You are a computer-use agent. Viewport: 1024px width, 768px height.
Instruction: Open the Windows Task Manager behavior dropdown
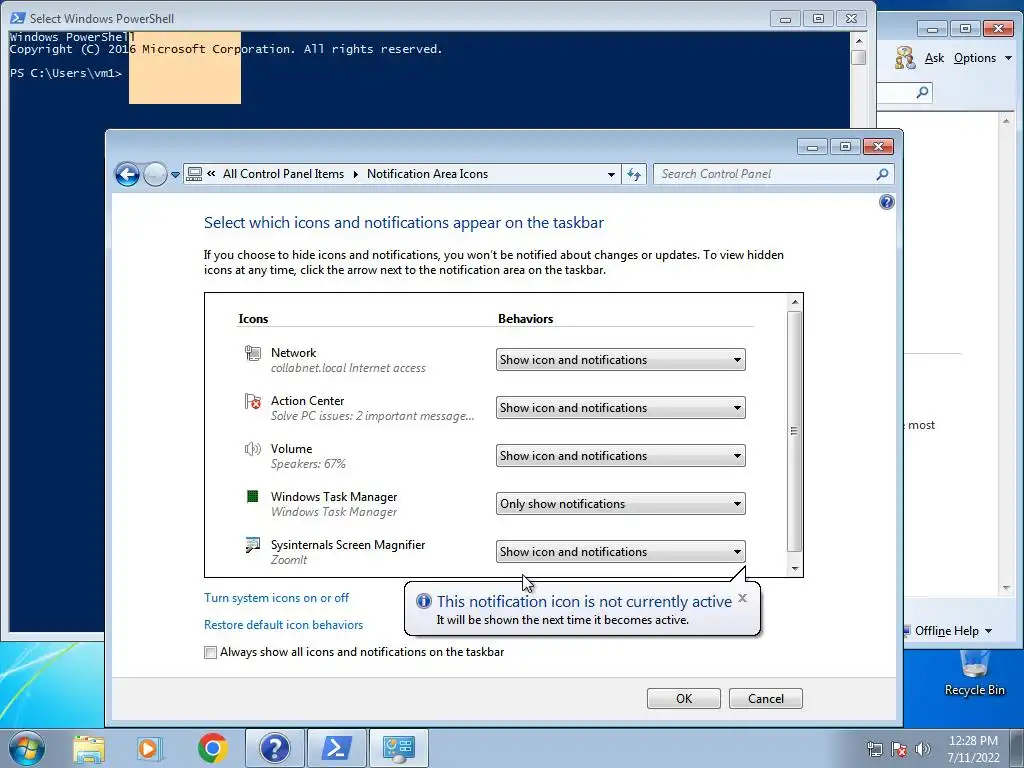620,504
